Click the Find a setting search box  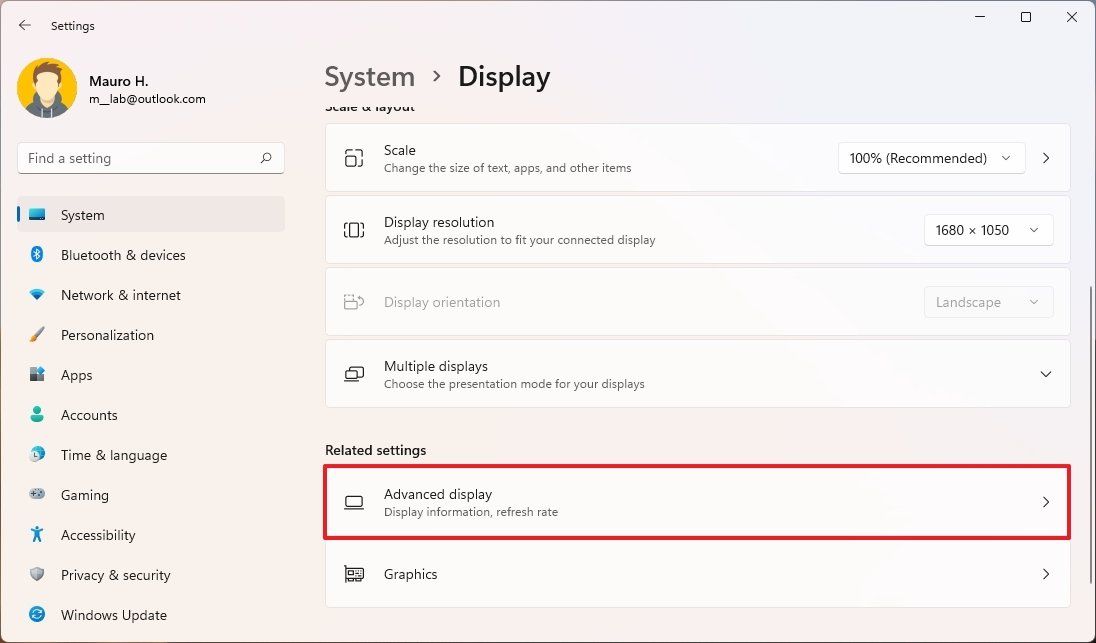[150, 158]
